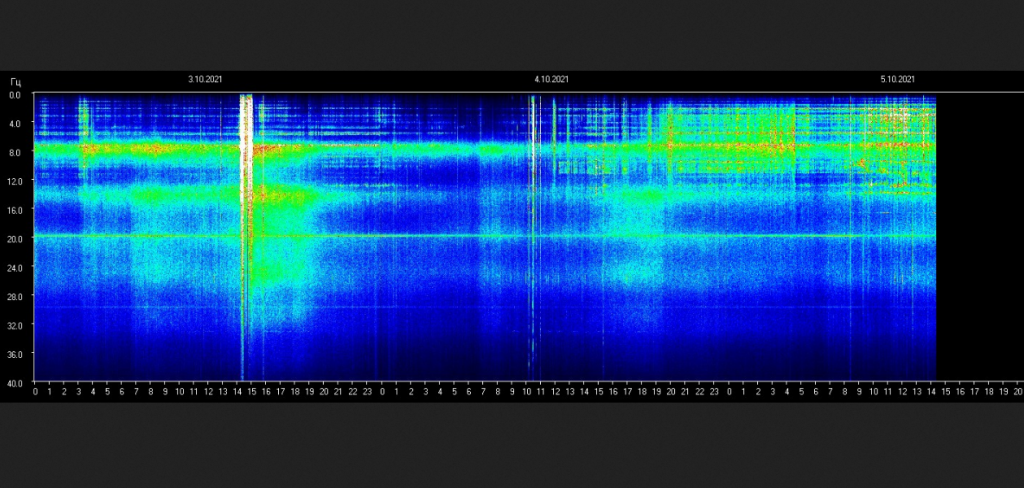Select the 4.10.2021 date label
This screenshot has height=488, width=1024.
pos(551,79)
